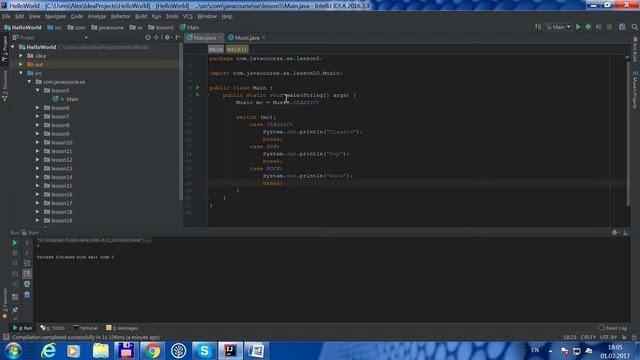
Task: Rerun Main from the Run panel
Action: point(15,243)
